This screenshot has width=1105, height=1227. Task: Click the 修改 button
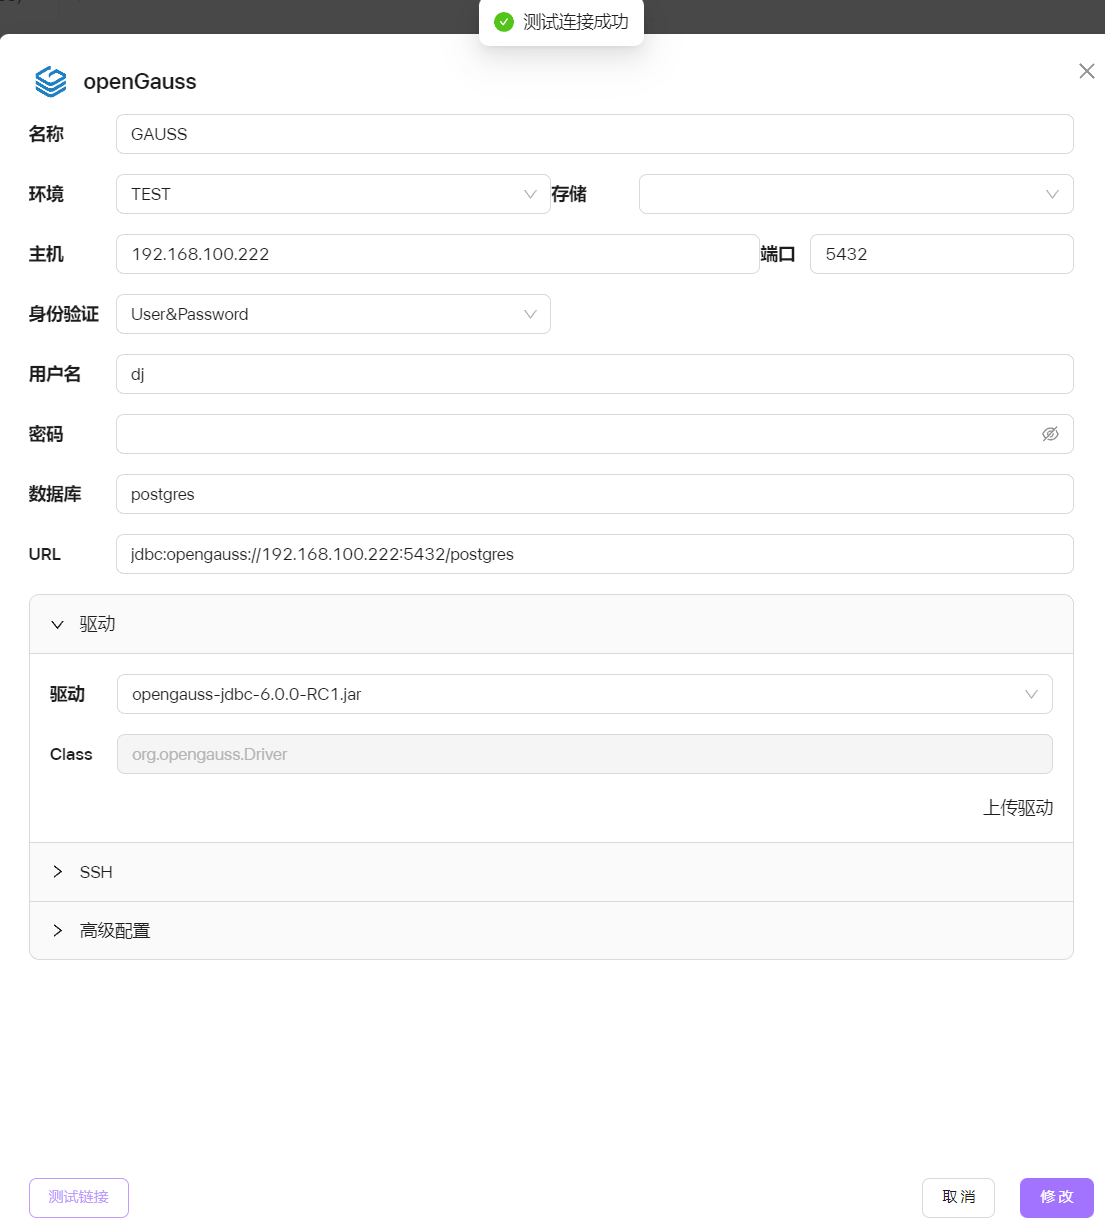[x=1057, y=1197]
